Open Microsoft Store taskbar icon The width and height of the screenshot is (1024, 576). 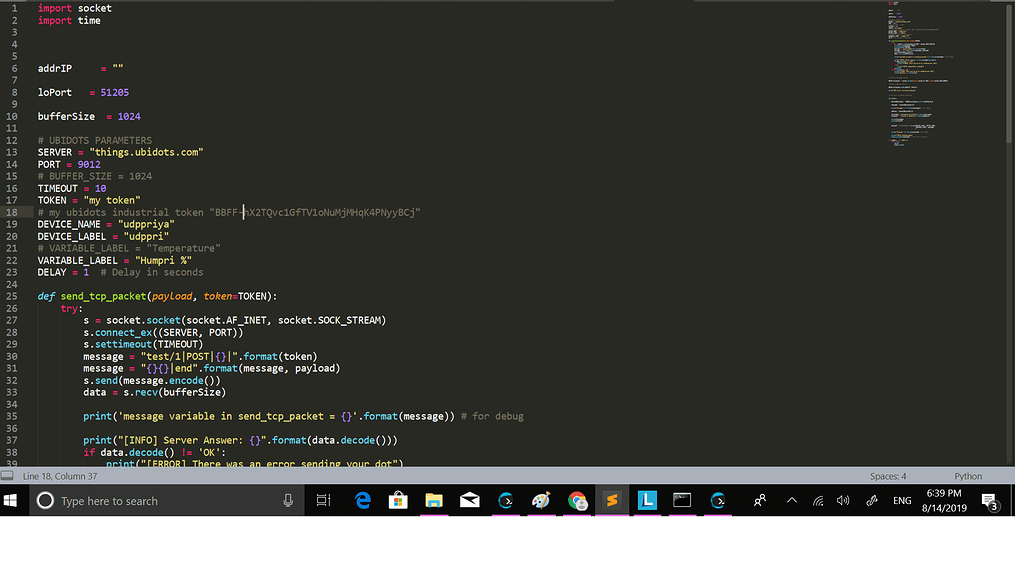[x=398, y=500]
